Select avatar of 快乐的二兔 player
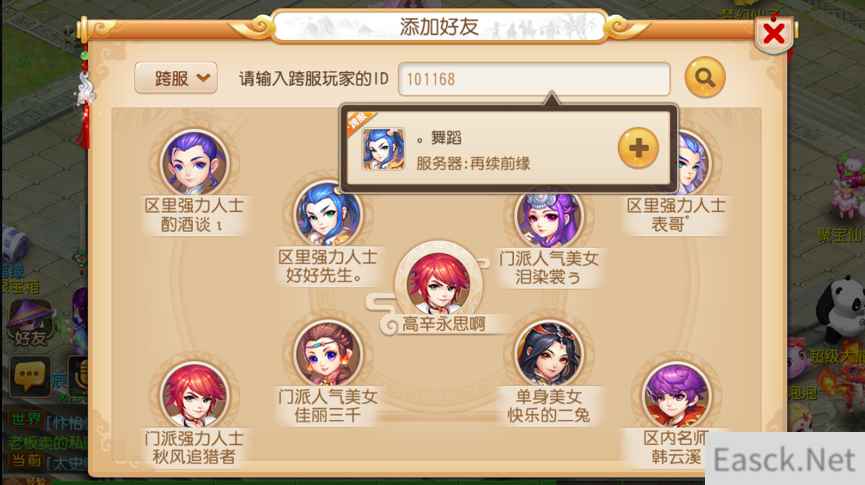Image resolution: width=865 pixels, height=485 pixels. point(548,354)
